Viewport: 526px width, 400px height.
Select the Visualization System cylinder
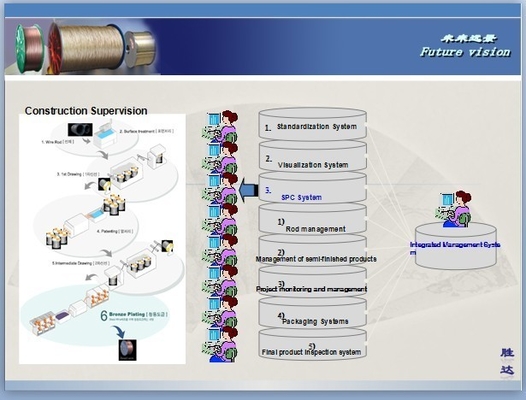point(313,155)
